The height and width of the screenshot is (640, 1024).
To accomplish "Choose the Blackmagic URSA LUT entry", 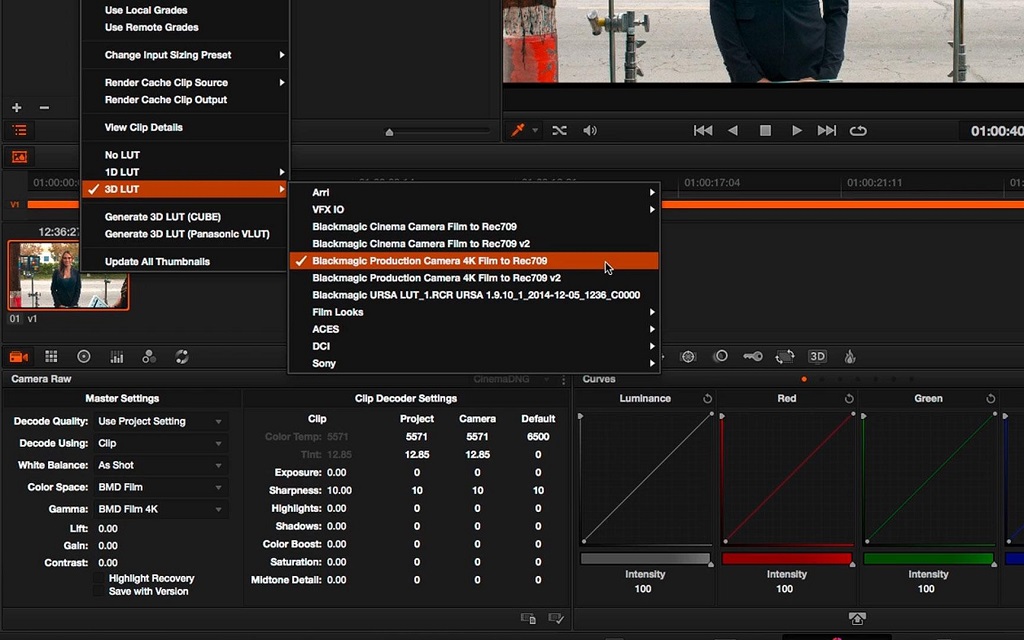I will (x=473, y=295).
